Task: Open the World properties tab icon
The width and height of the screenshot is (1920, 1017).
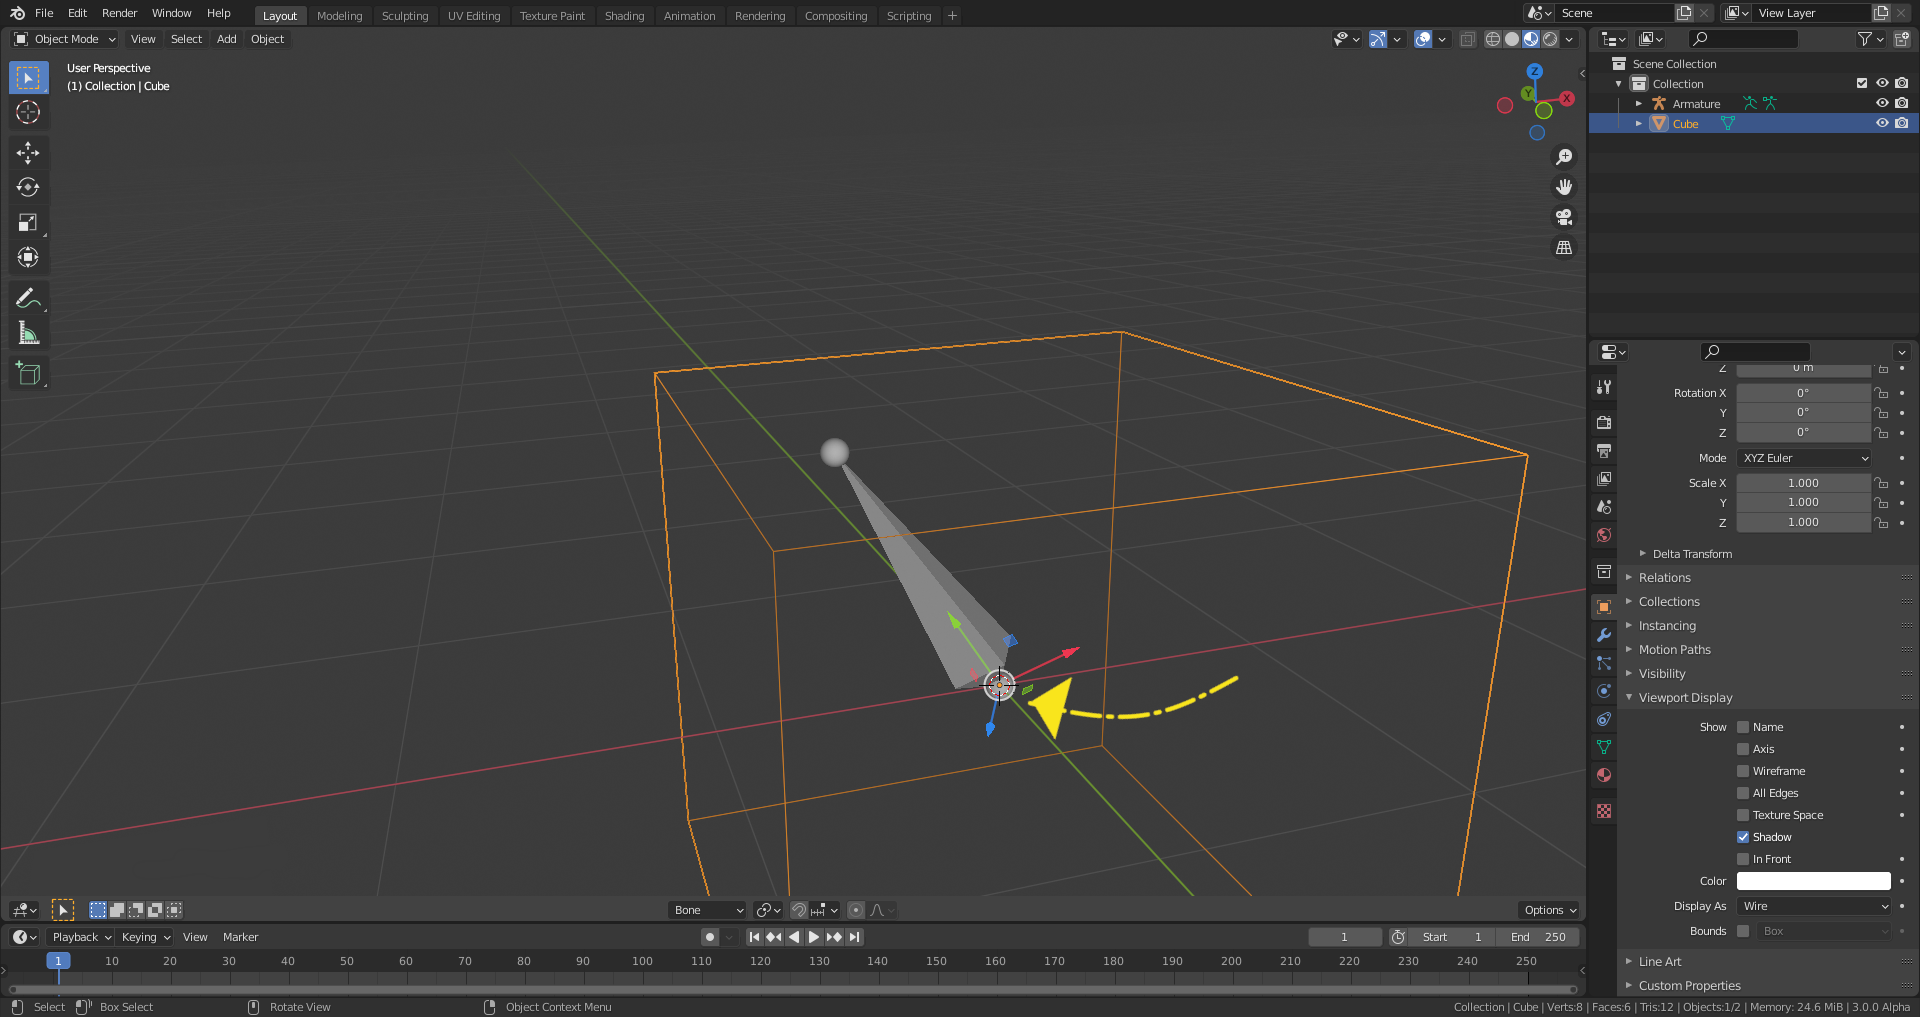Action: [x=1604, y=535]
